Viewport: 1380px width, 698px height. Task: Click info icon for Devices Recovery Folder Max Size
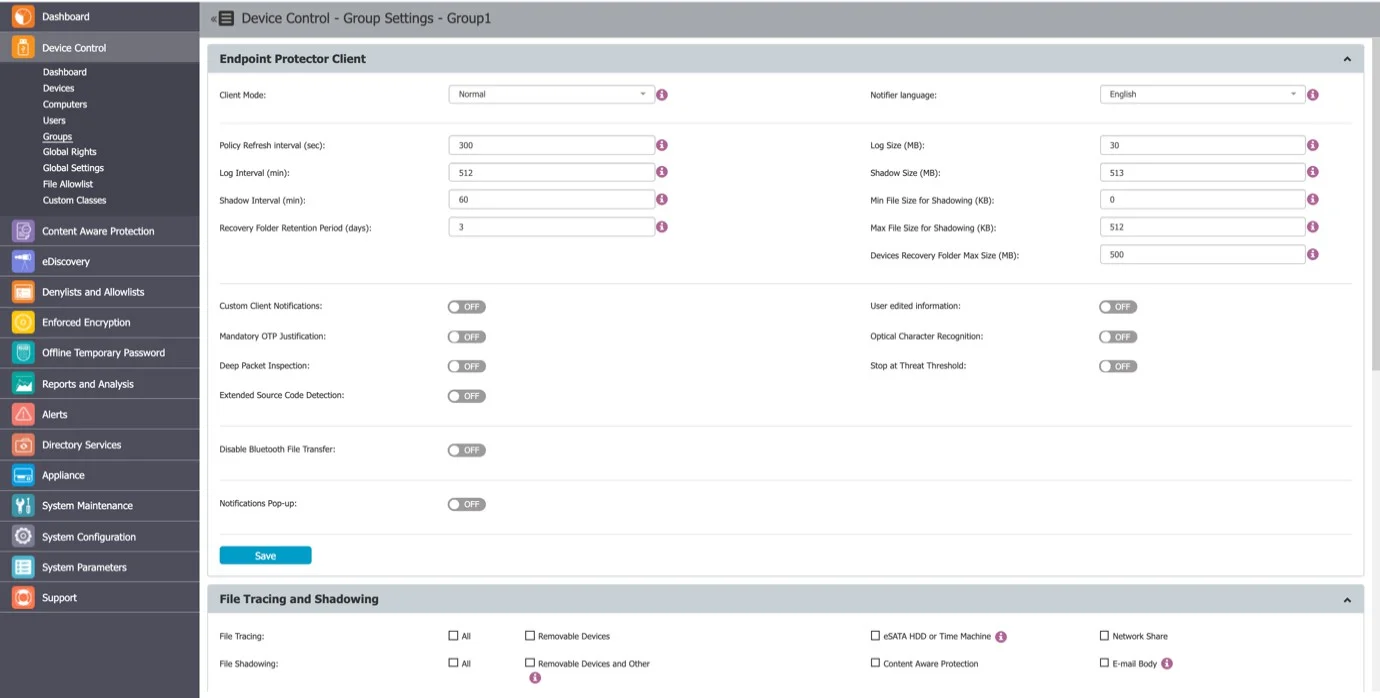[1313, 254]
